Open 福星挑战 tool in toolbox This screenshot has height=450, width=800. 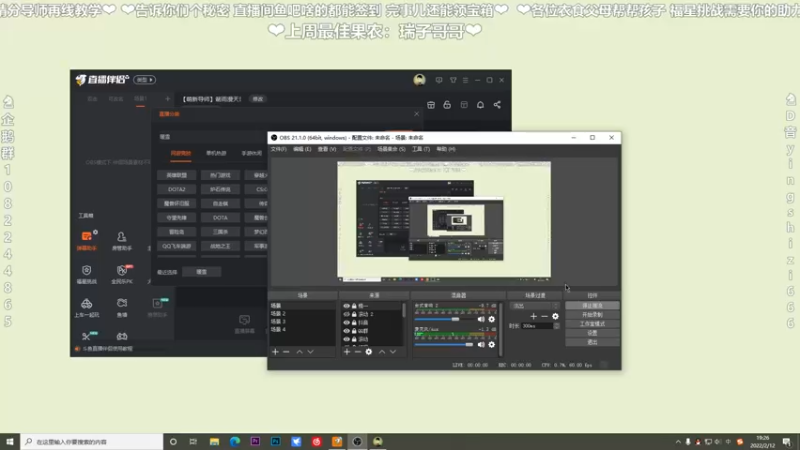87,274
